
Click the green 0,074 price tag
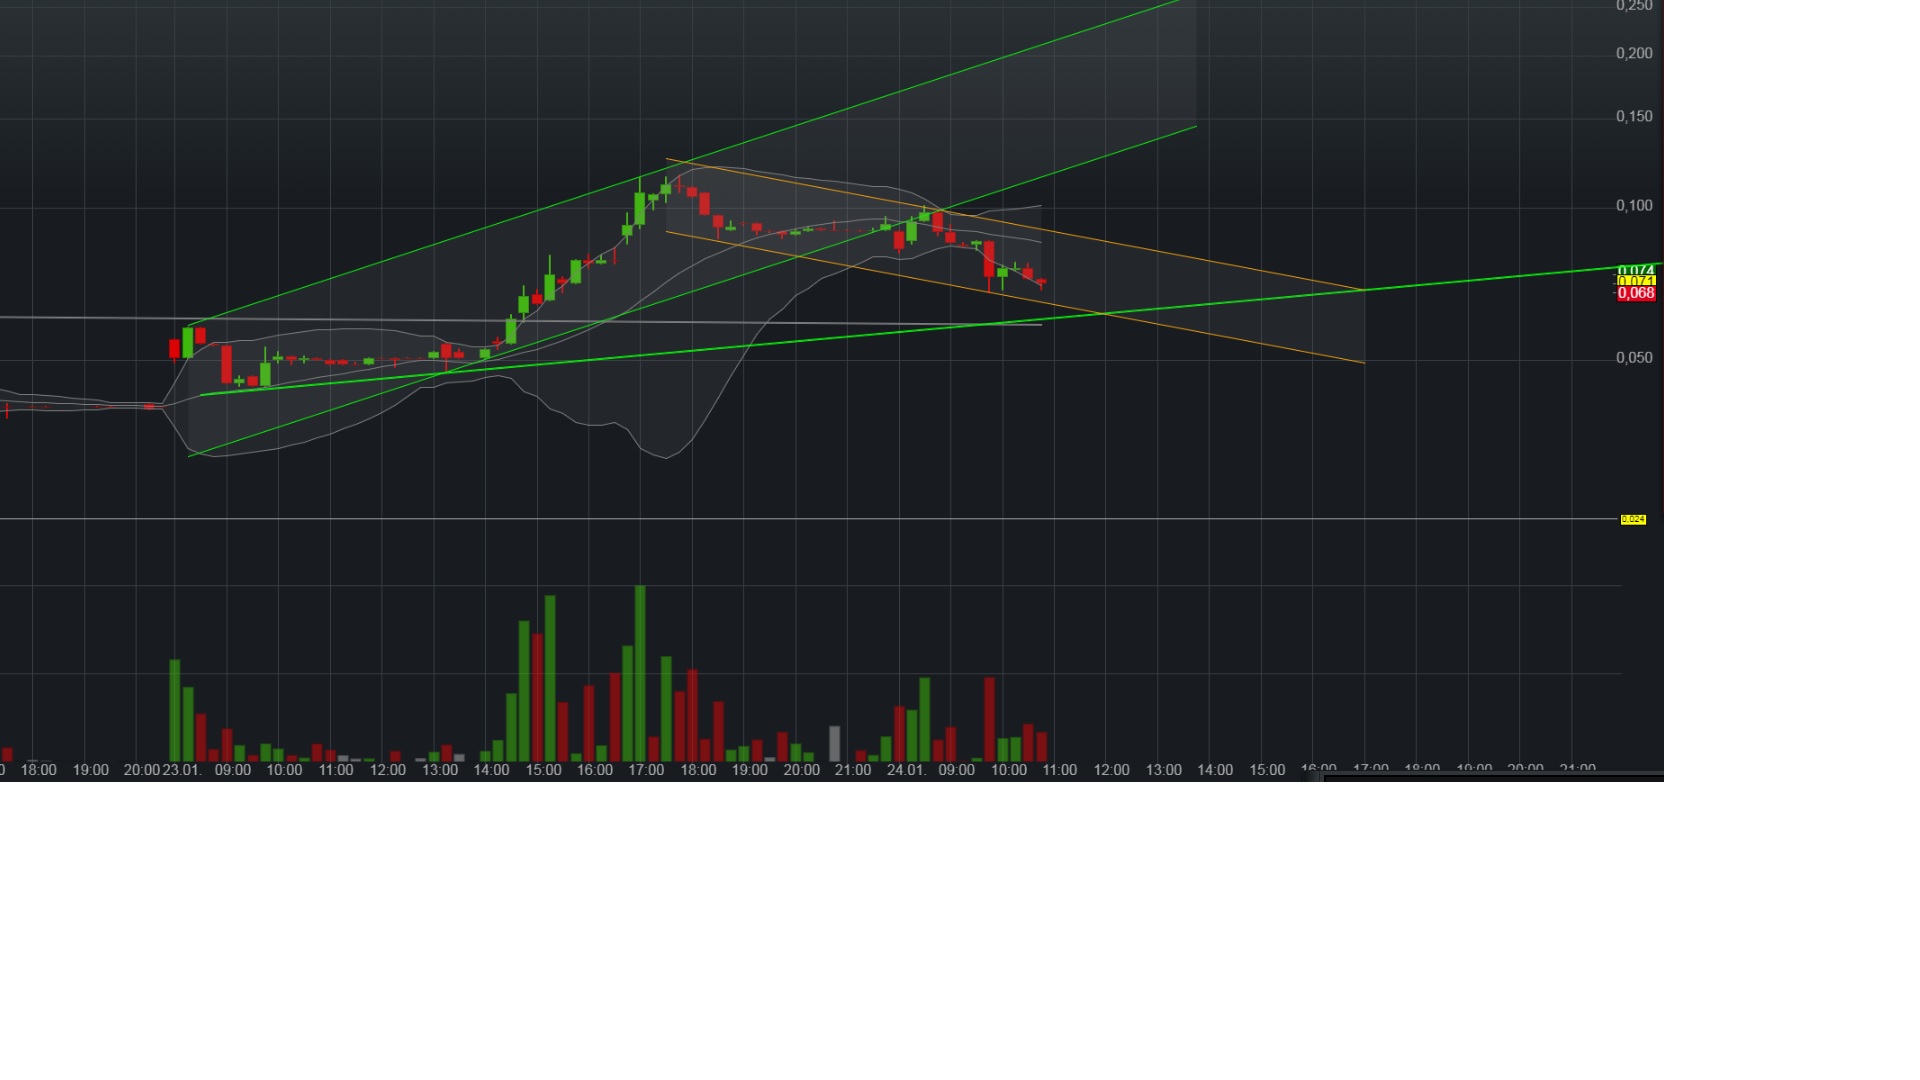(1636, 270)
